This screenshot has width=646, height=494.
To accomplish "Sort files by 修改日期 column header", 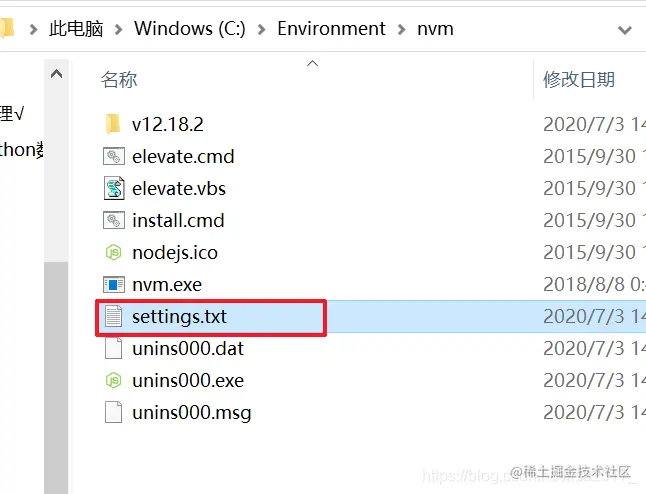I will (x=578, y=80).
